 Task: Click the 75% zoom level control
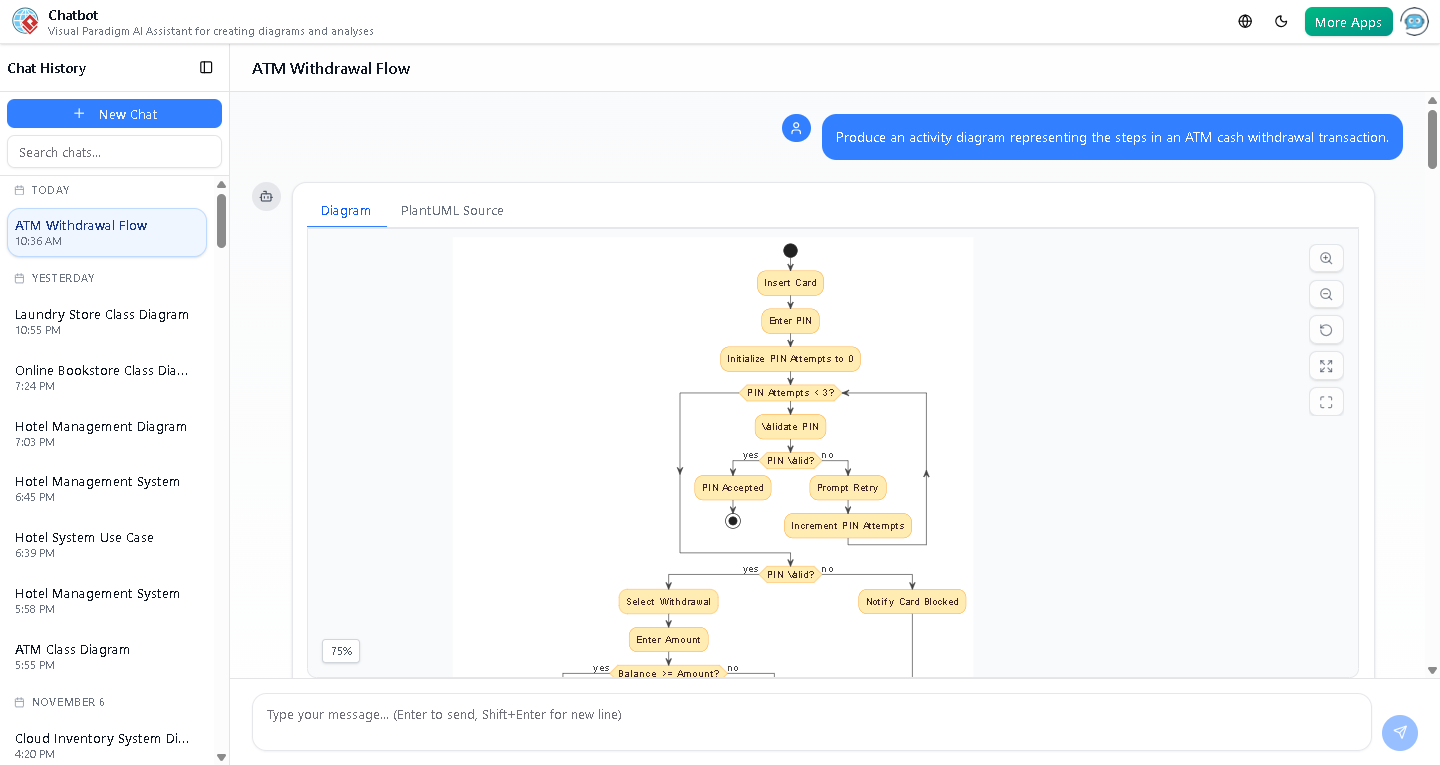click(x=340, y=651)
